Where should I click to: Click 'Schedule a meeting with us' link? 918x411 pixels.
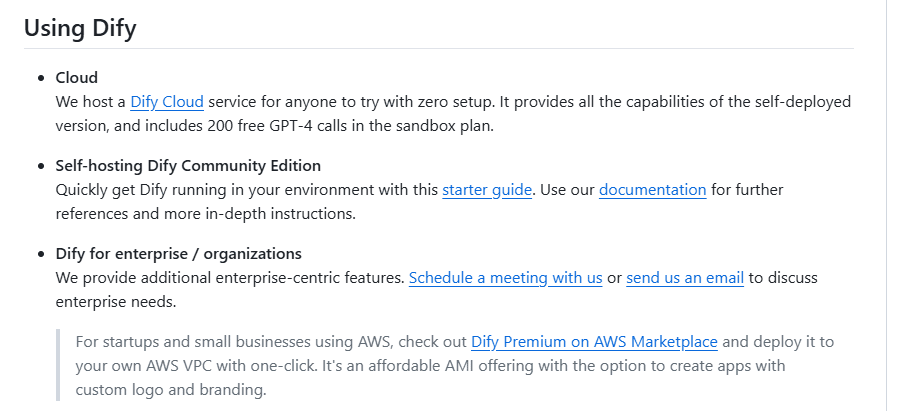[505, 277]
